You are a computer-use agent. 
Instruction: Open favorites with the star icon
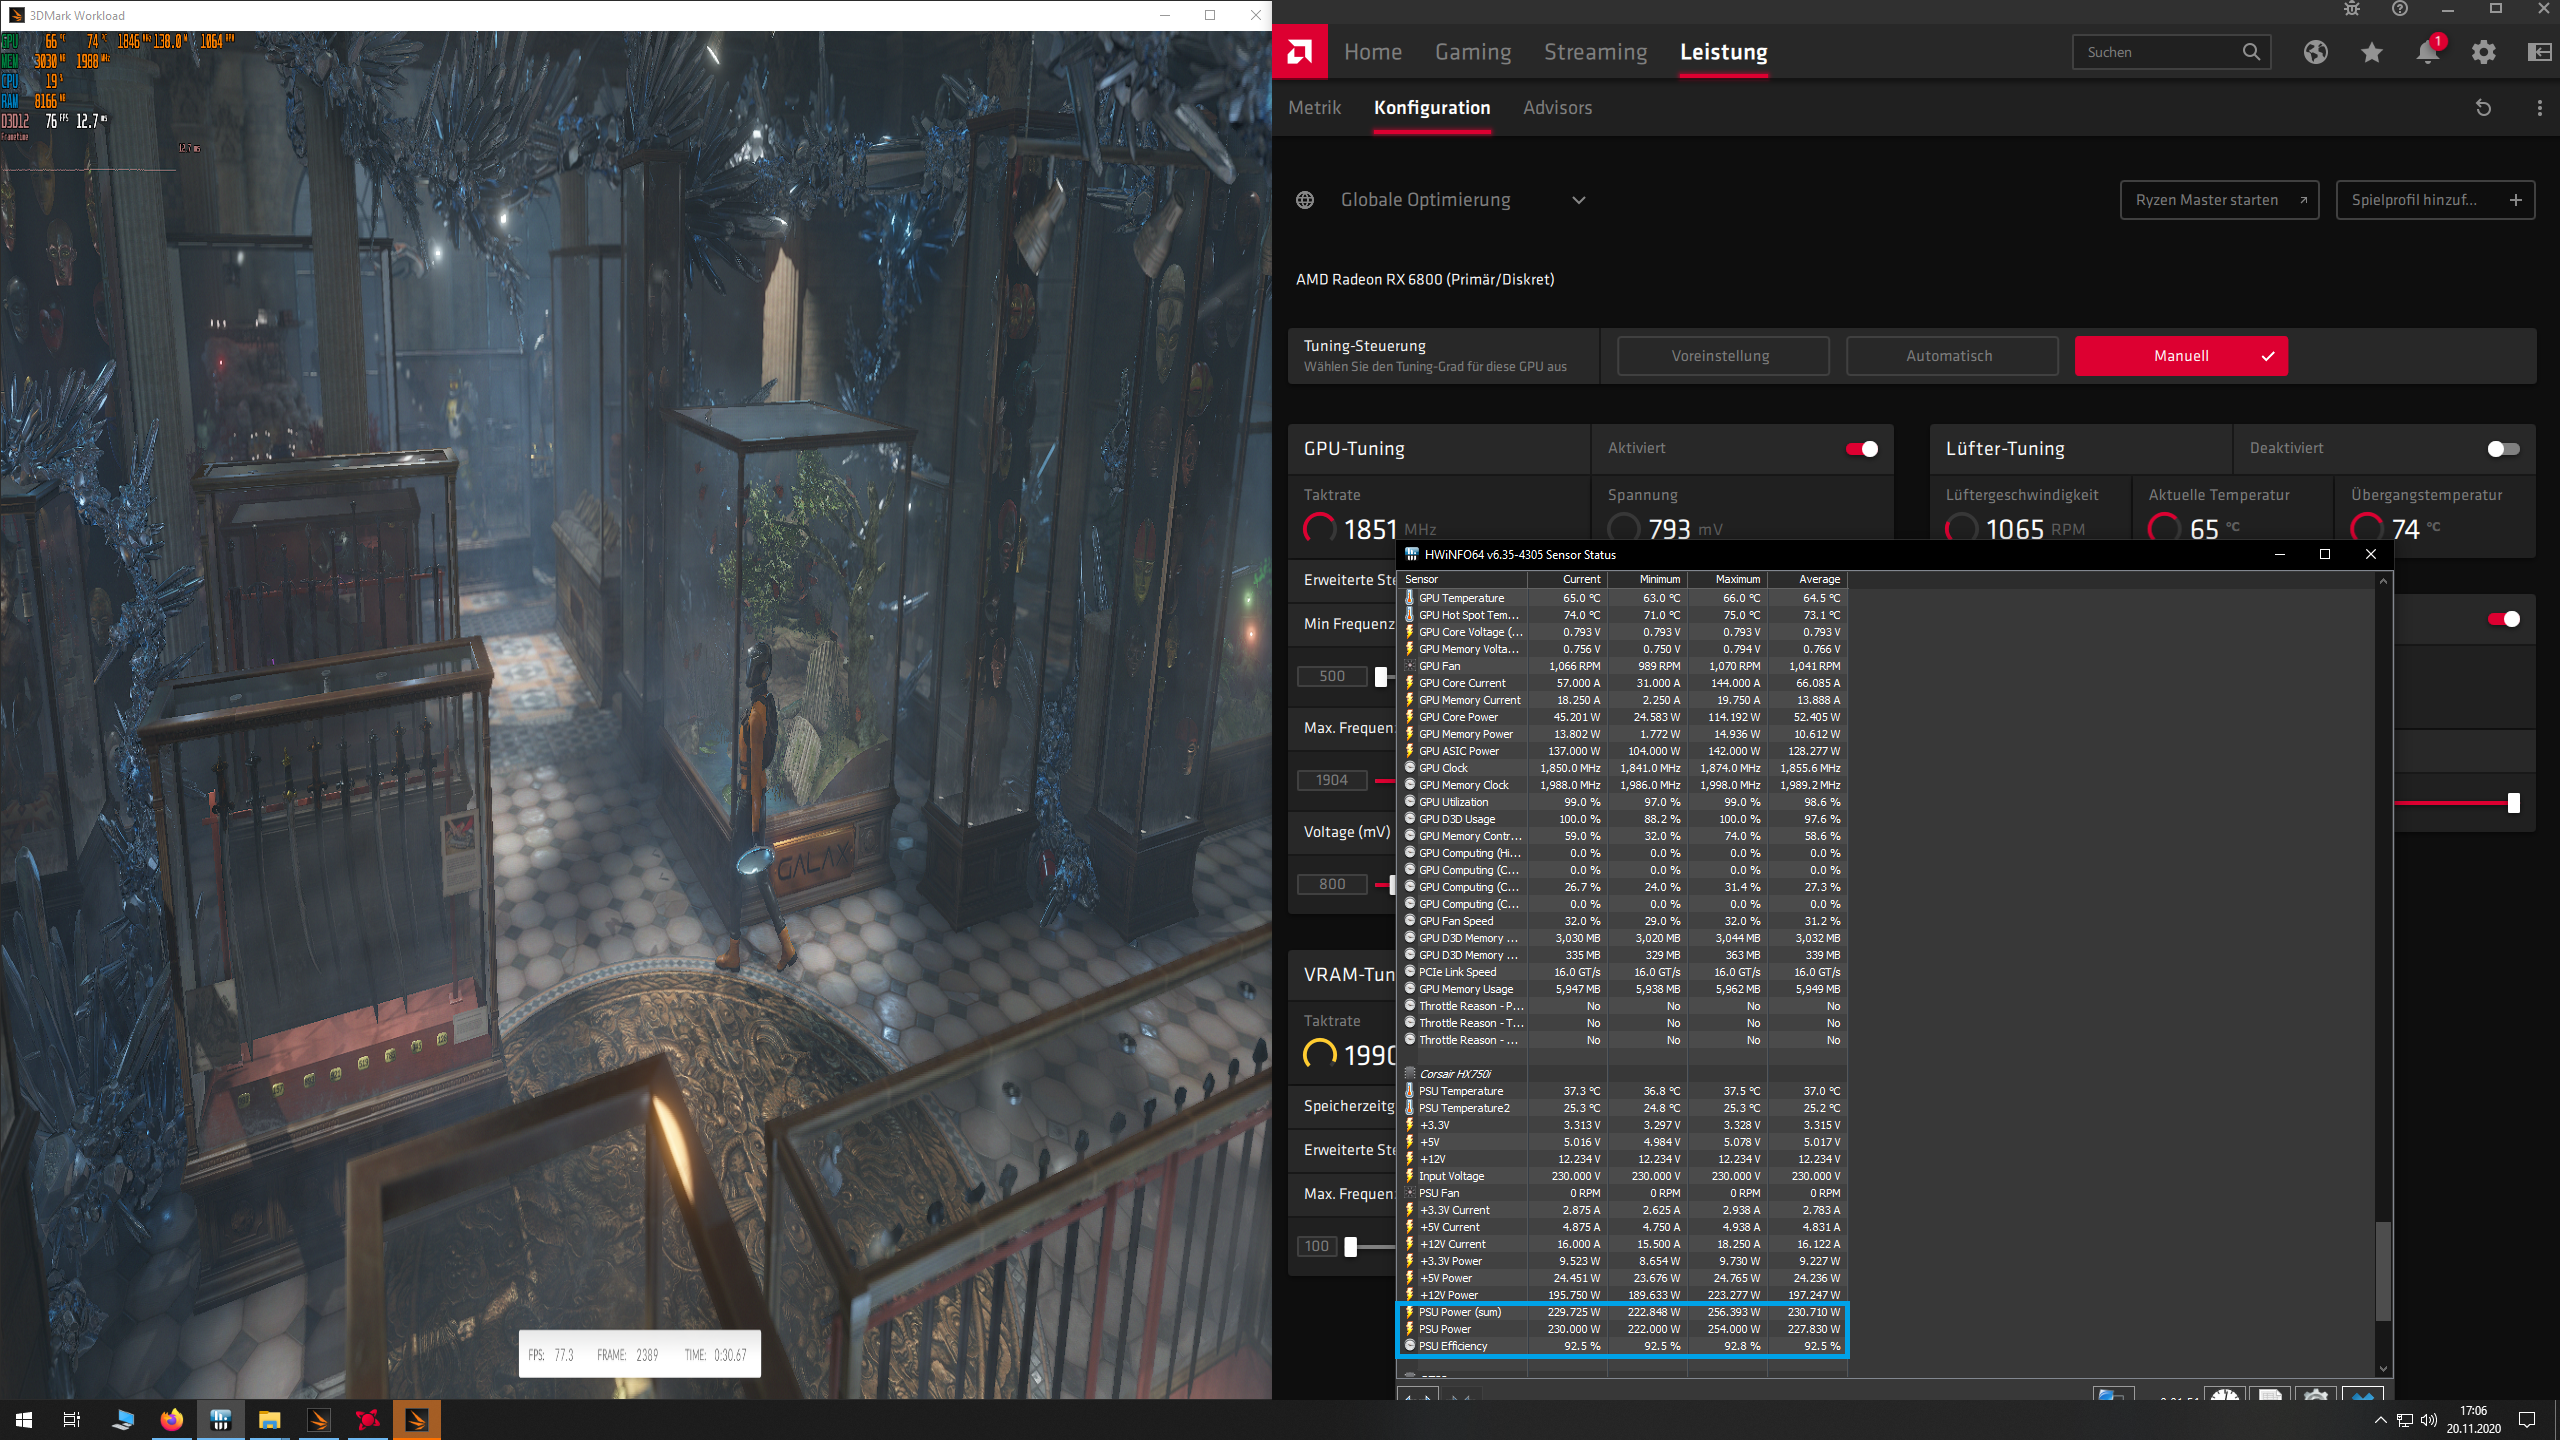click(2372, 52)
